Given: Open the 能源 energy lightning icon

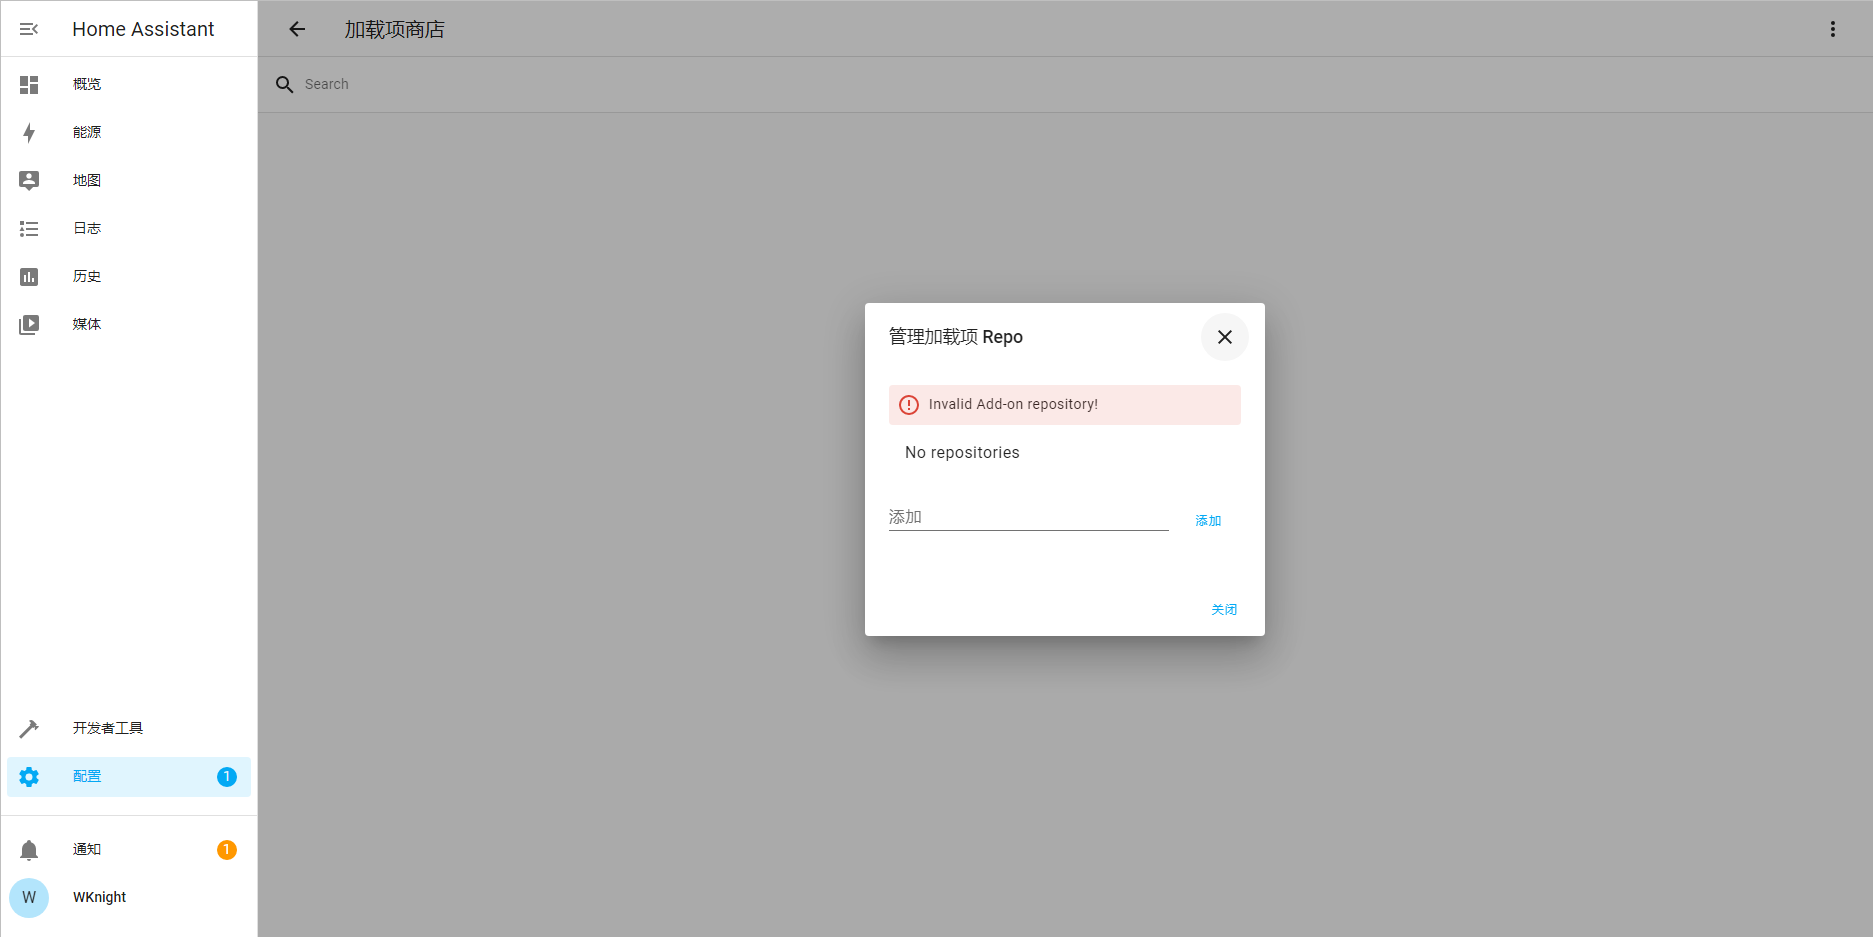Looking at the screenshot, I should point(29,133).
